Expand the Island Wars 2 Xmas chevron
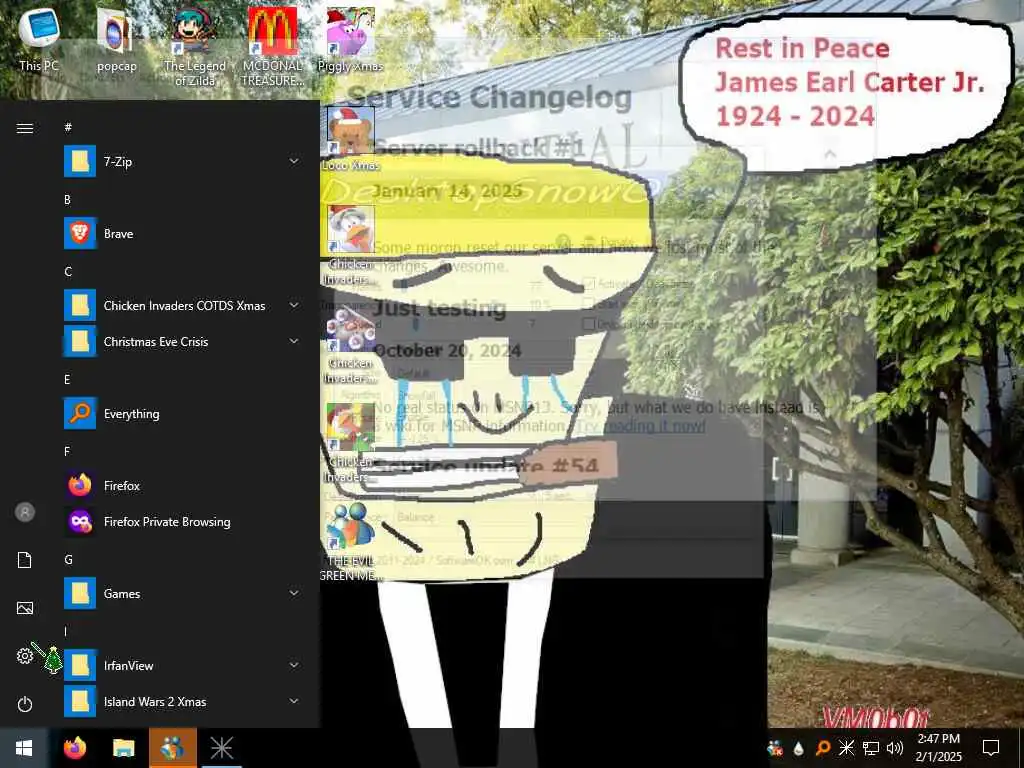 294,701
